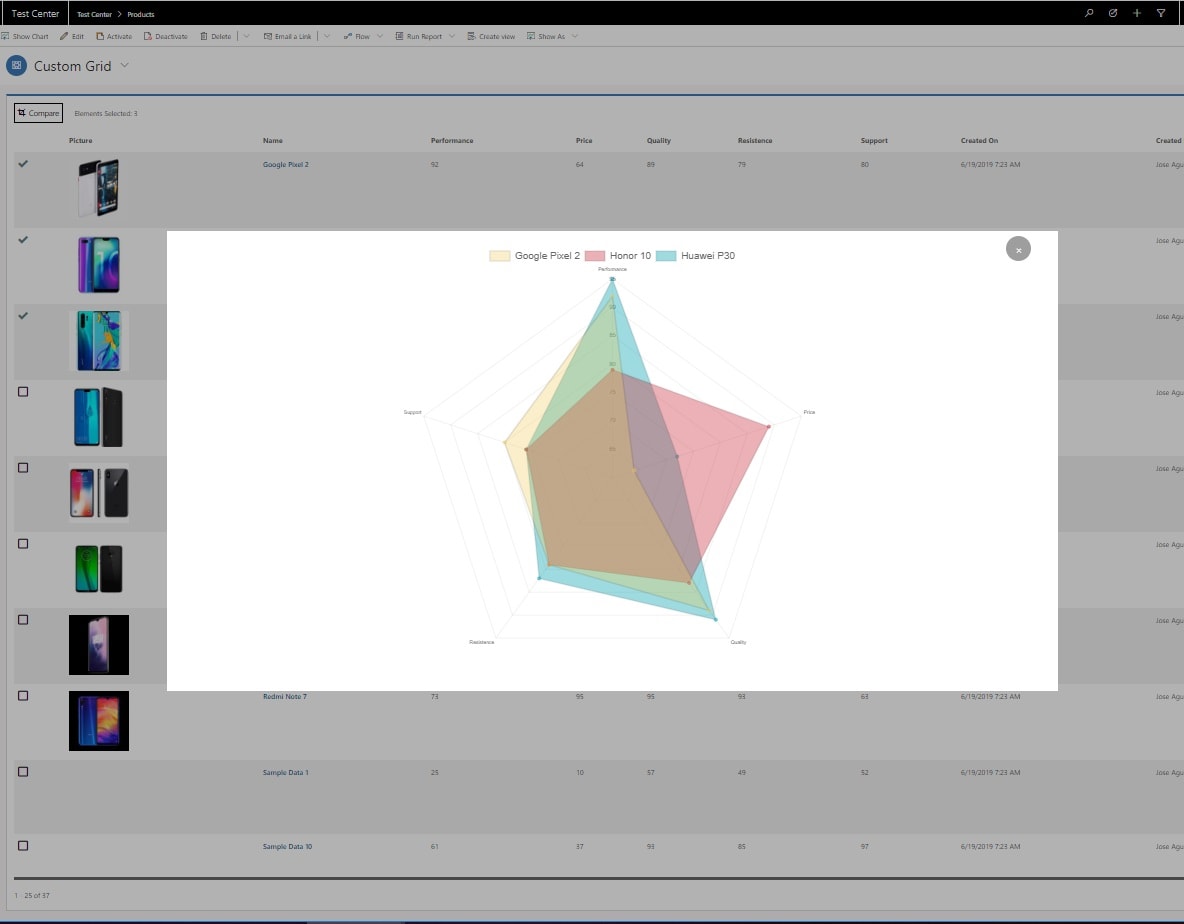Click the task flow circle-check icon
Viewport: 1184px width, 924px height.
pos(1113,13)
